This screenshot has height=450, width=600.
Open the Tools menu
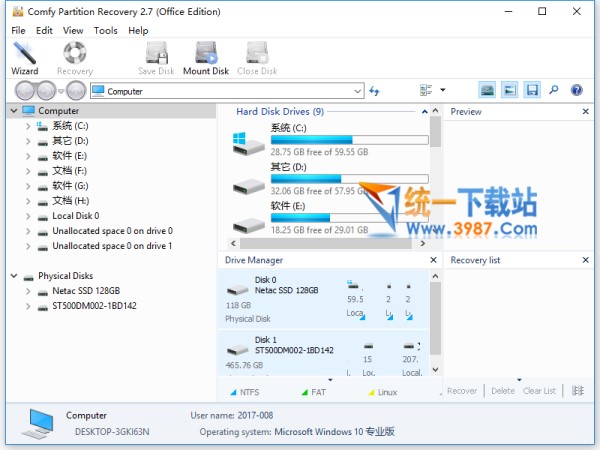pyautogui.click(x=106, y=31)
